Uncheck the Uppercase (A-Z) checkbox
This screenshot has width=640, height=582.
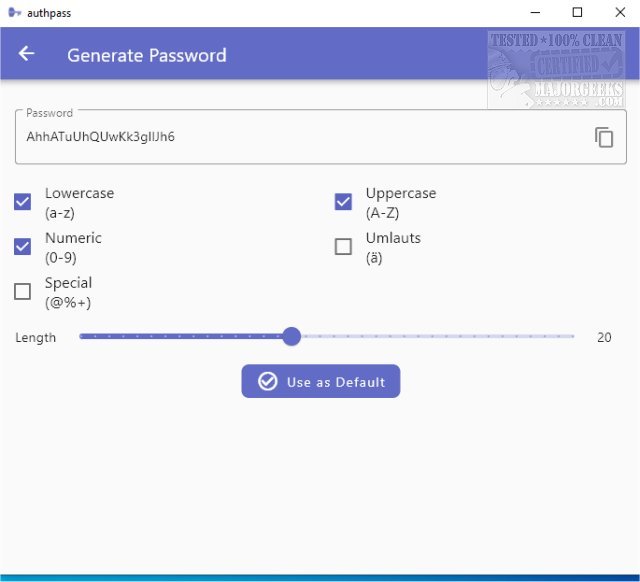click(343, 202)
